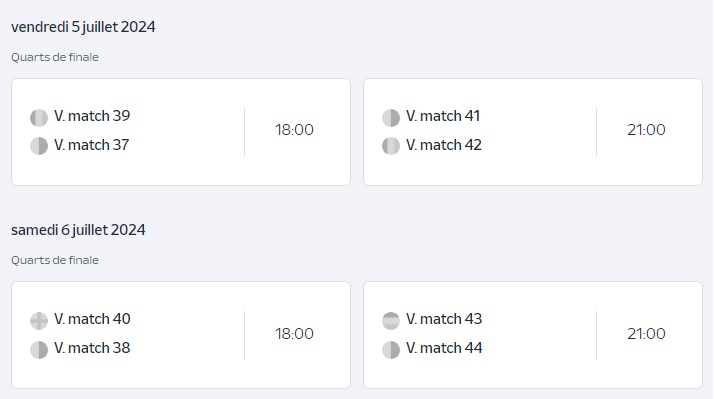Open the V. match 39 team link

click(92, 116)
